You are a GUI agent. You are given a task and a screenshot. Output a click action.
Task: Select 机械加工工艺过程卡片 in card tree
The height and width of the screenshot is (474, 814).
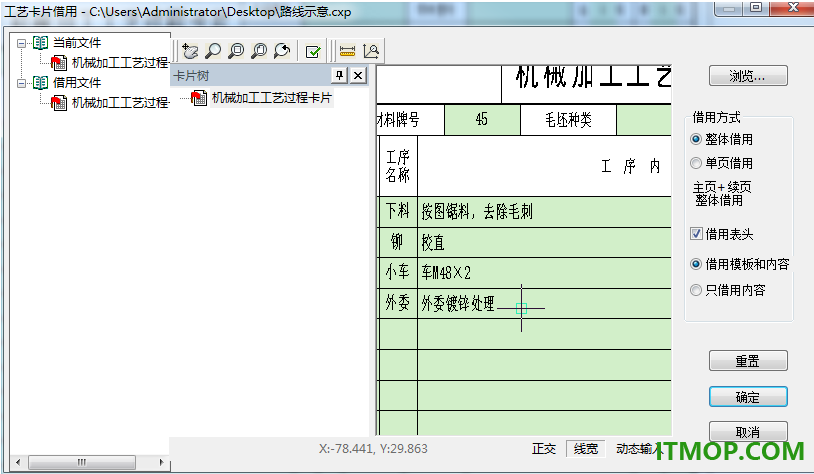pos(272,98)
